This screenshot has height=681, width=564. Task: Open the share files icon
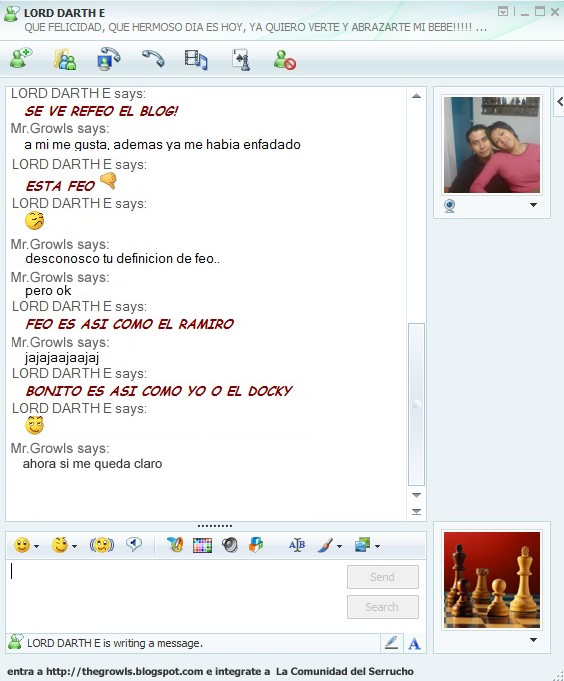[65, 59]
